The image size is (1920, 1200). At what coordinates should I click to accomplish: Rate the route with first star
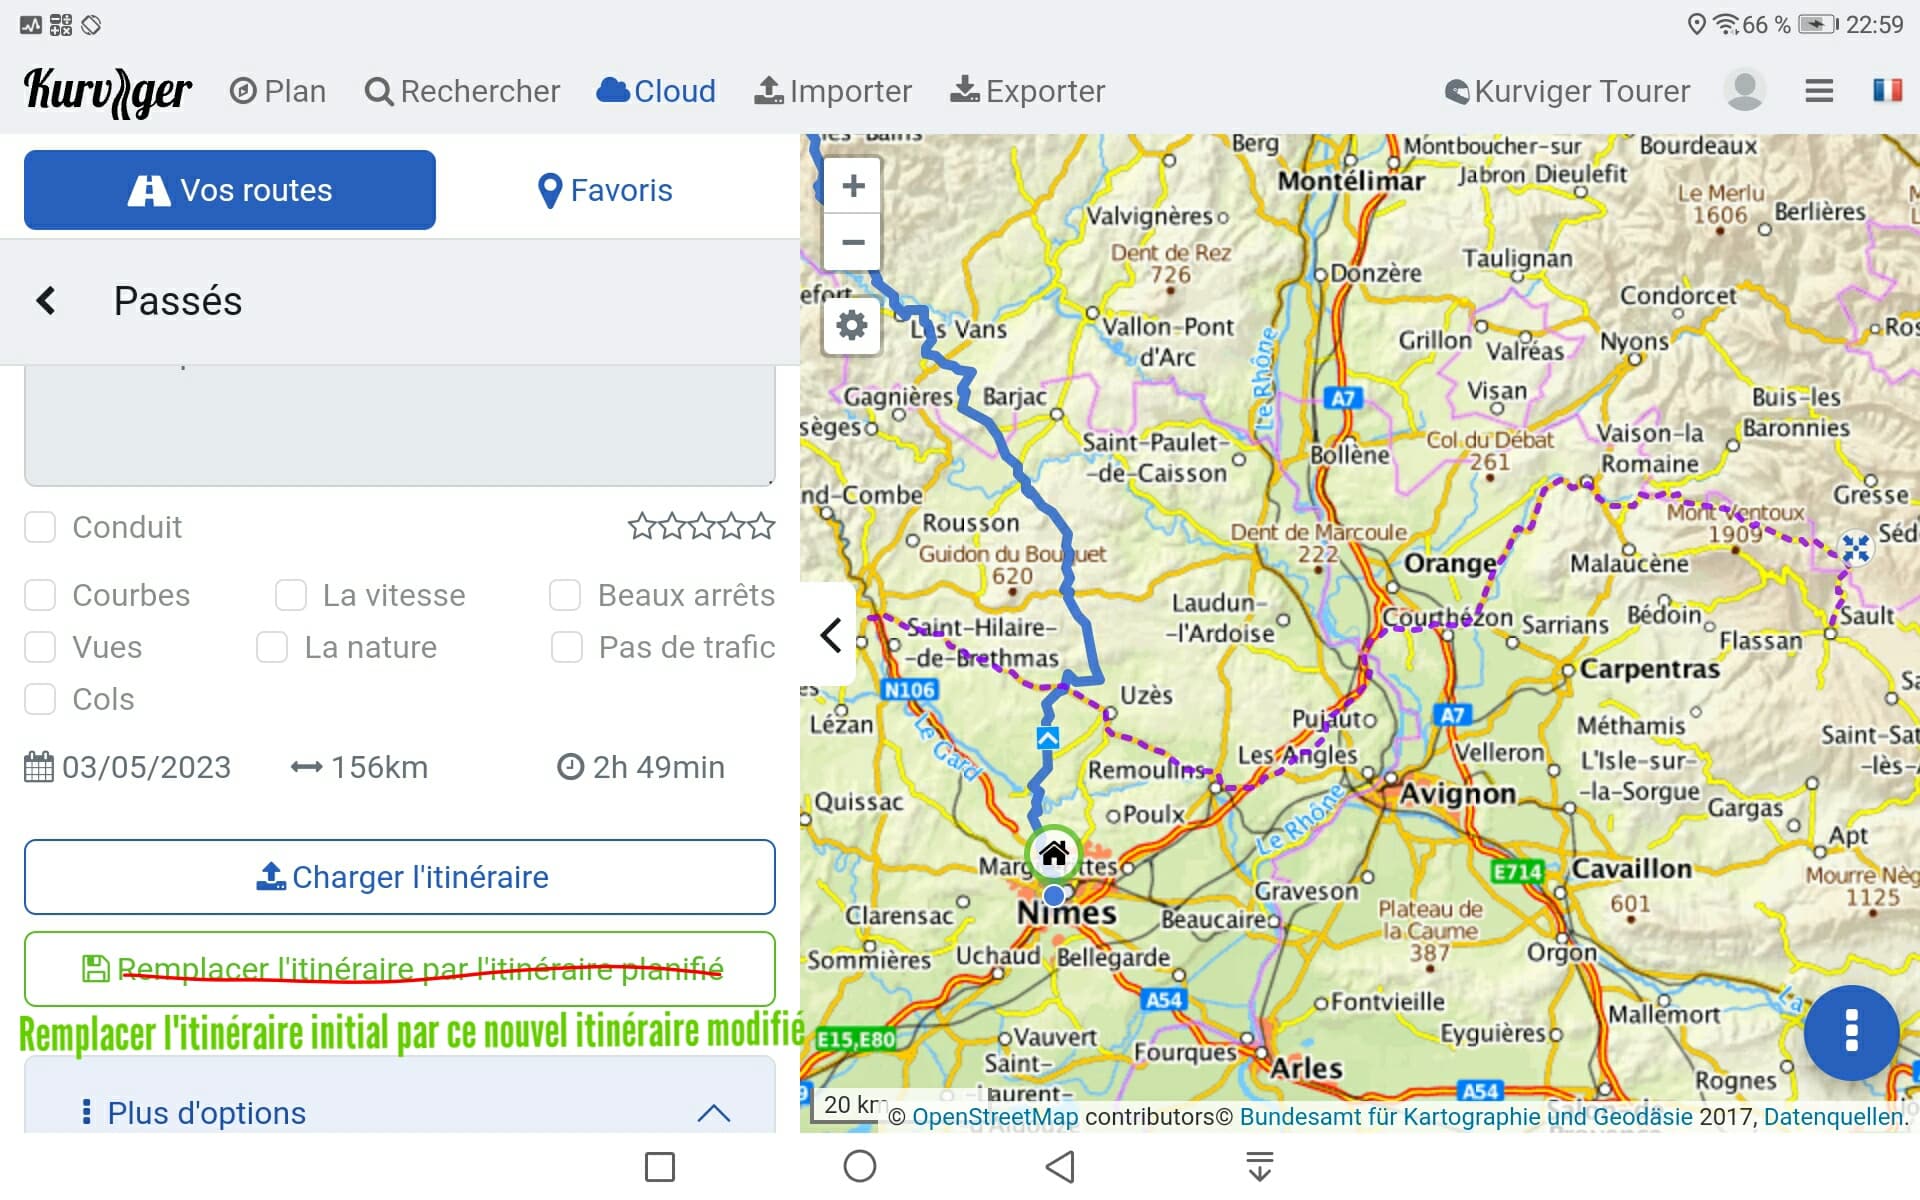(x=641, y=526)
